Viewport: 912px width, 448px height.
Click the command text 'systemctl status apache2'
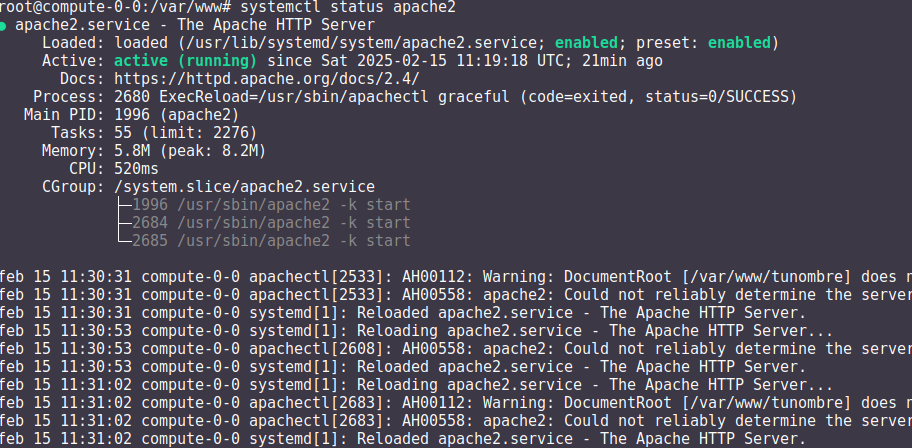point(348,8)
